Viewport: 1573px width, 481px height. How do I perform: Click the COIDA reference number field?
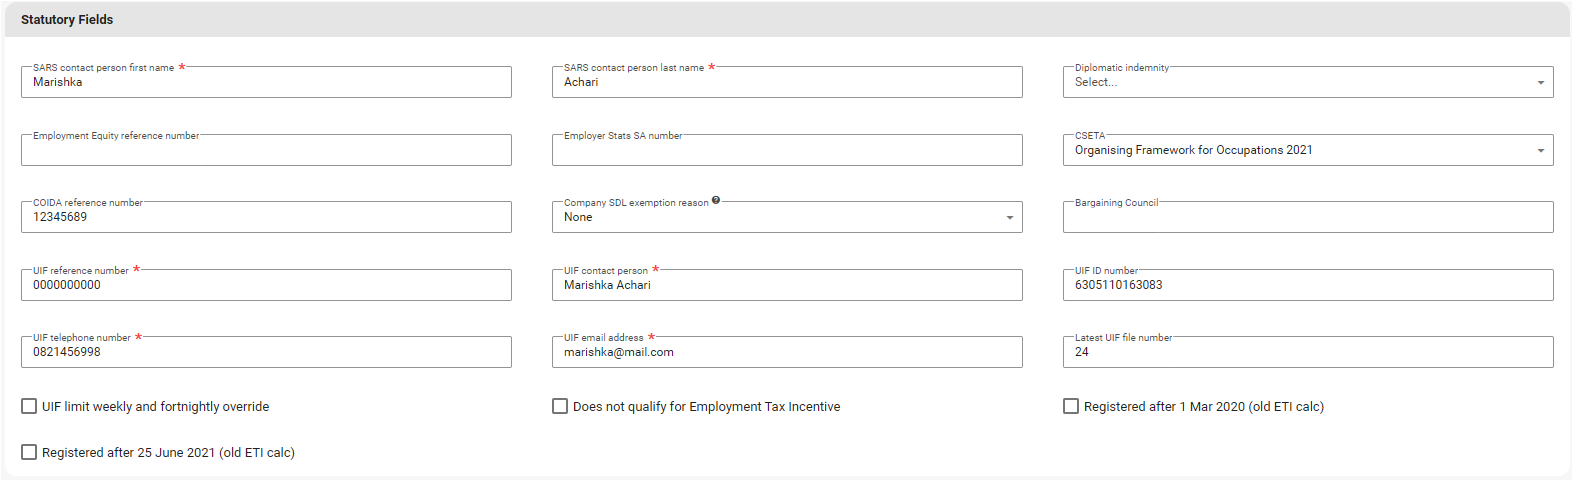(x=266, y=218)
